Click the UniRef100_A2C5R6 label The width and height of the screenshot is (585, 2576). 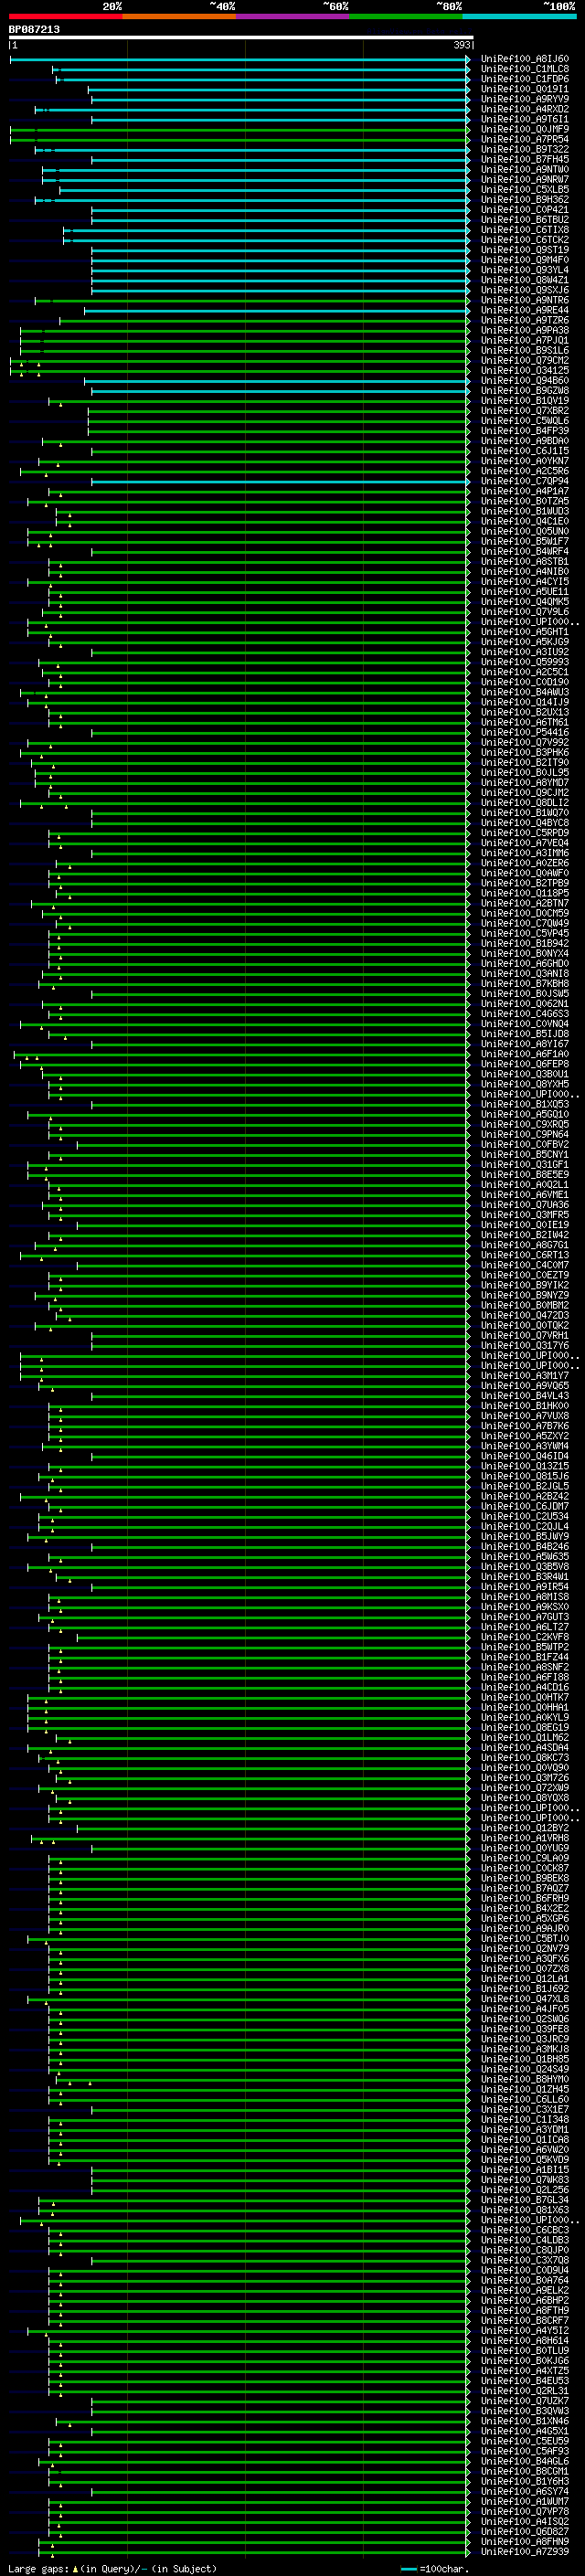pyautogui.click(x=524, y=471)
